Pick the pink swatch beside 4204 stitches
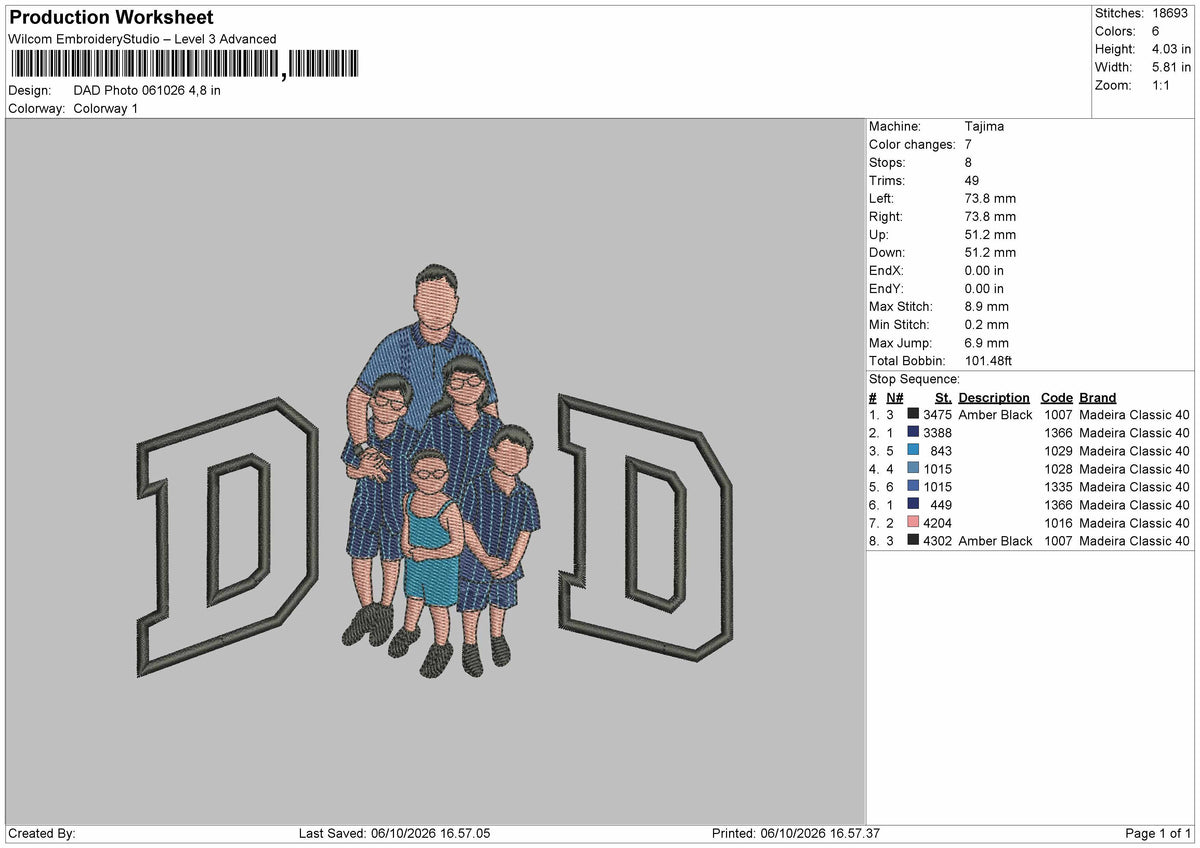Screen dimensions: 1200x848 [x=913, y=523]
